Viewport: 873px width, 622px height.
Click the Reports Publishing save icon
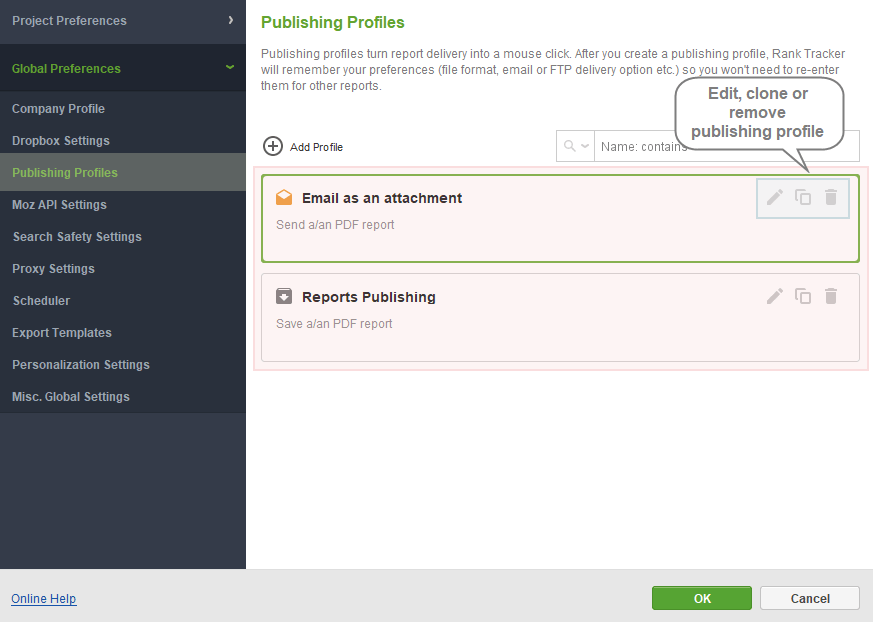pos(284,296)
